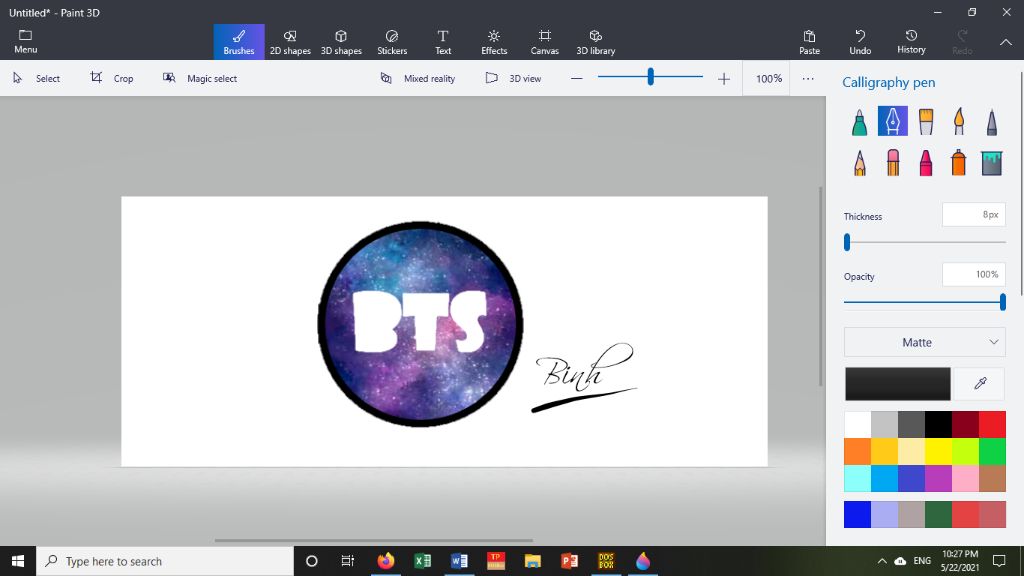Activate Magic select
Image resolution: width=1024 pixels, height=576 pixels.
pos(200,78)
